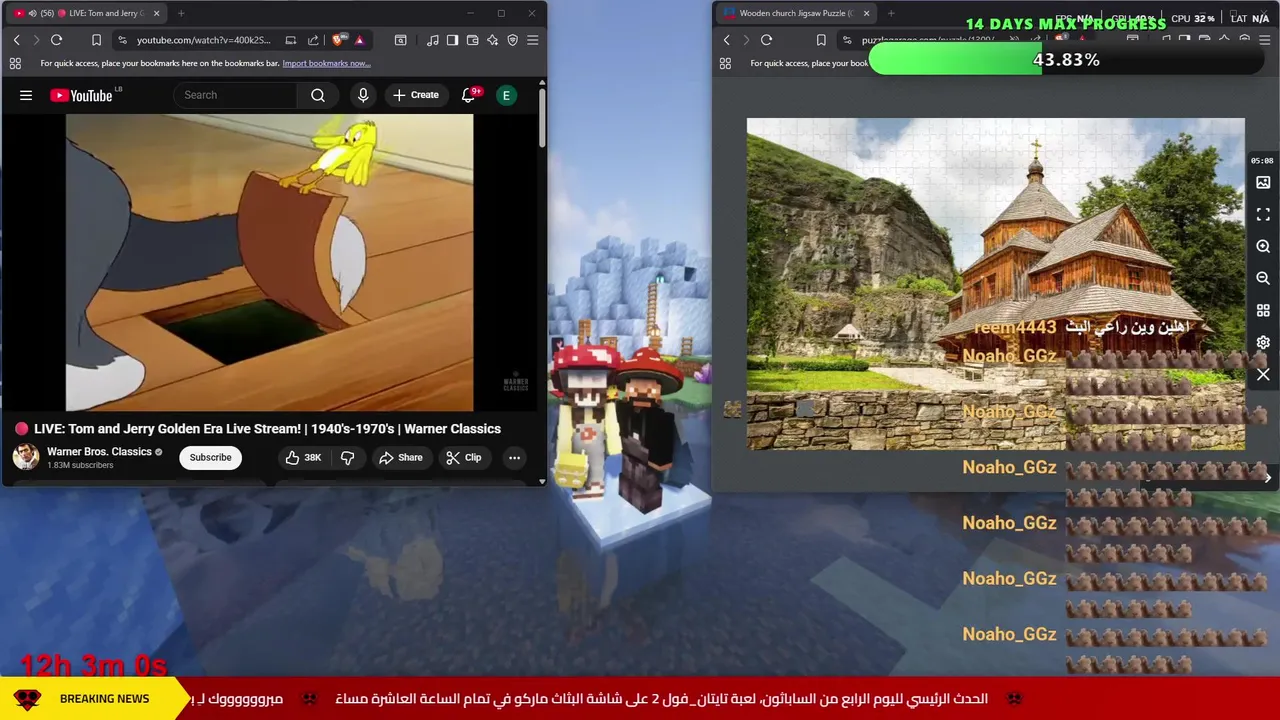Open the VPN shield icon in YouTube window
The height and width of the screenshot is (720, 1280).
(512, 40)
